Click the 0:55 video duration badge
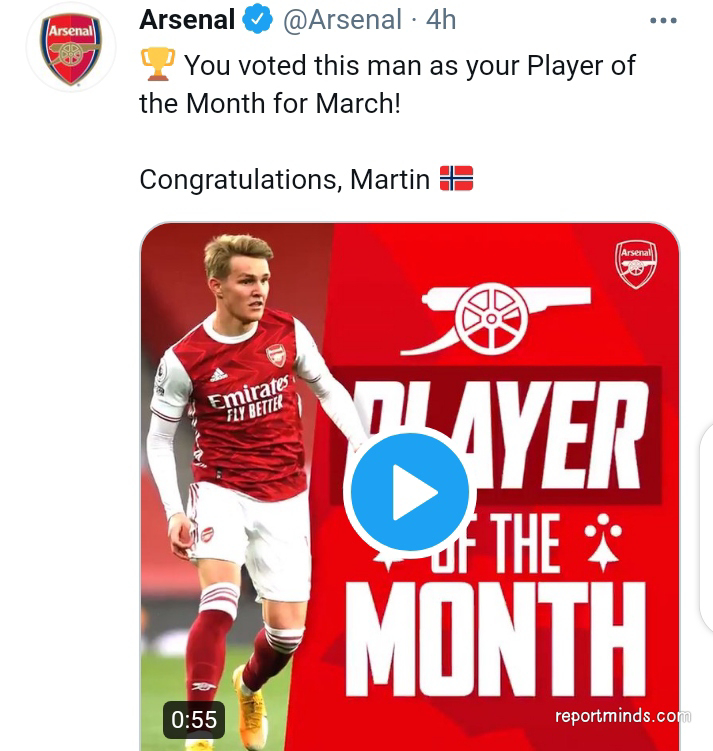Image resolution: width=713 pixels, height=751 pixels. tap(194, 719)
